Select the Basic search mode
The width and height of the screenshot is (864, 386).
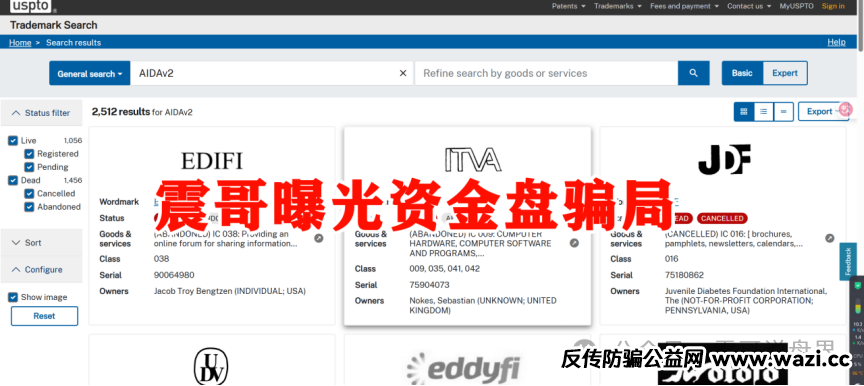(x=742, y=73)
